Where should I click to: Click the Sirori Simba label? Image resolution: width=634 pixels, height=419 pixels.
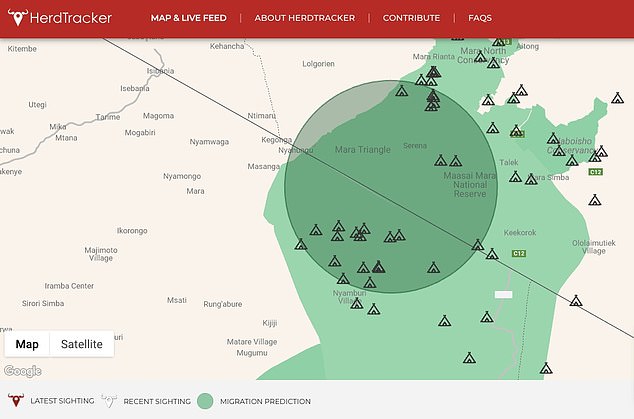pos(43,303)
